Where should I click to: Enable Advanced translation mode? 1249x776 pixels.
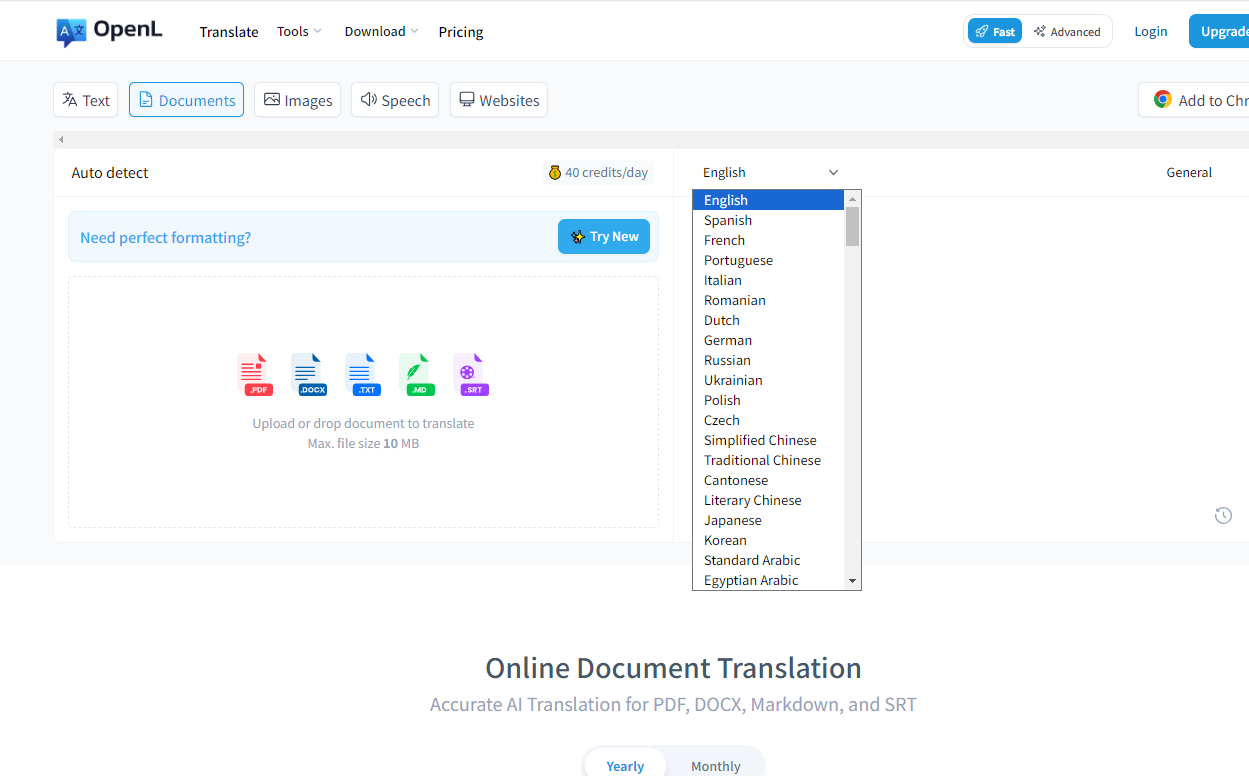[1067, 32]
